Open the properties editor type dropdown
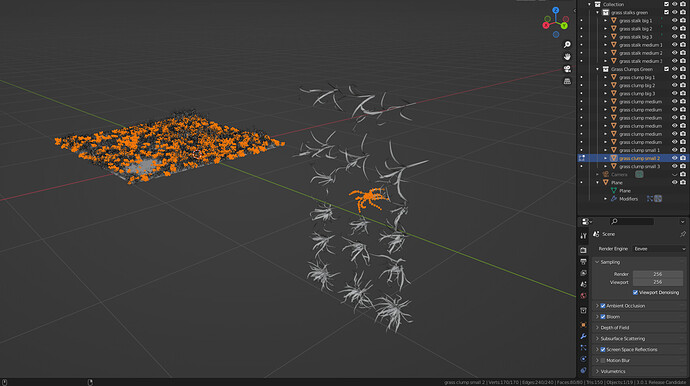This screenshot has height=386, width=690. [x=587, y=221]
